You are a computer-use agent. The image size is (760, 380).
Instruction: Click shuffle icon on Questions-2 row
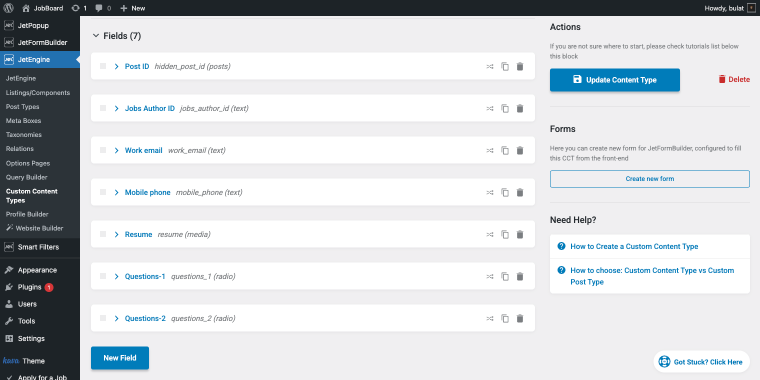point(490,318)
